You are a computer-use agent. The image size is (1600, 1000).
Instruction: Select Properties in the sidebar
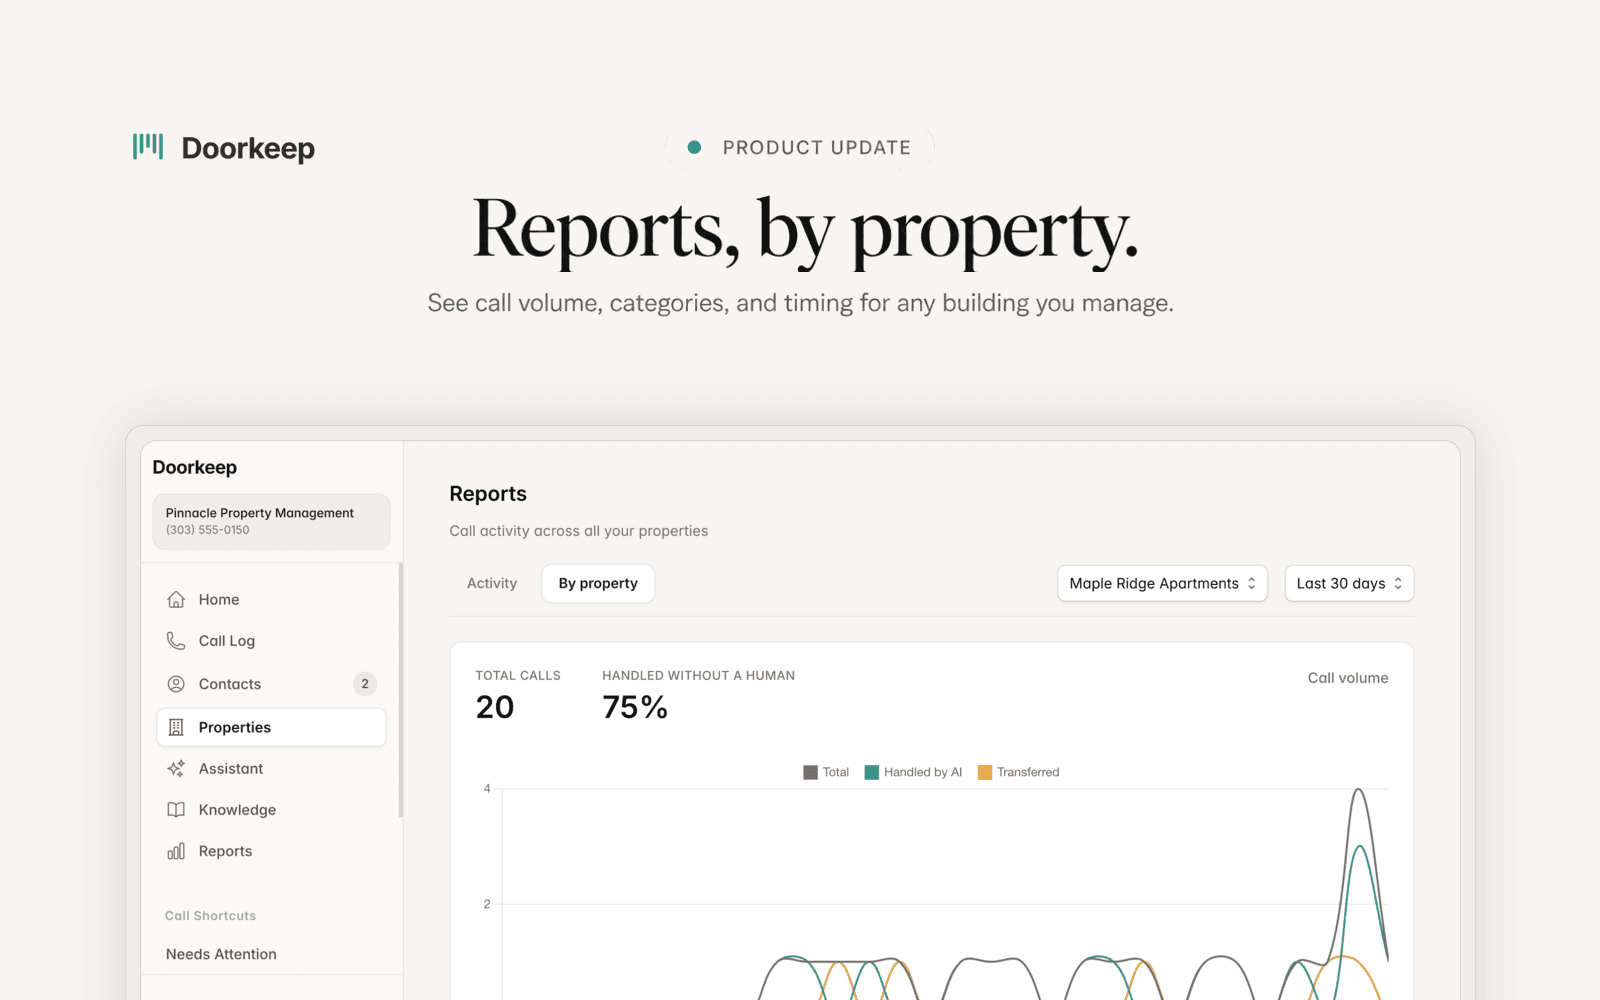(x=271, y=727)
